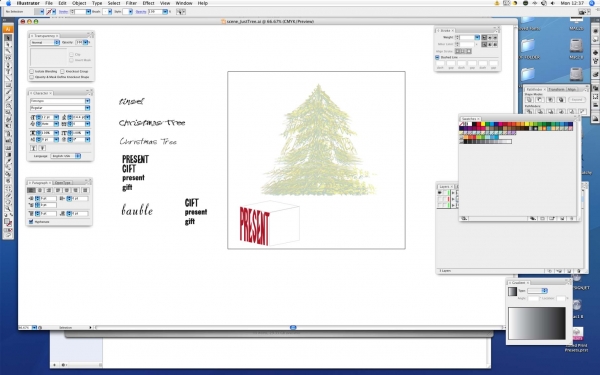Show the second layer via visibility box
Screen dimensions: 600x375
click(x=440, y=199)
